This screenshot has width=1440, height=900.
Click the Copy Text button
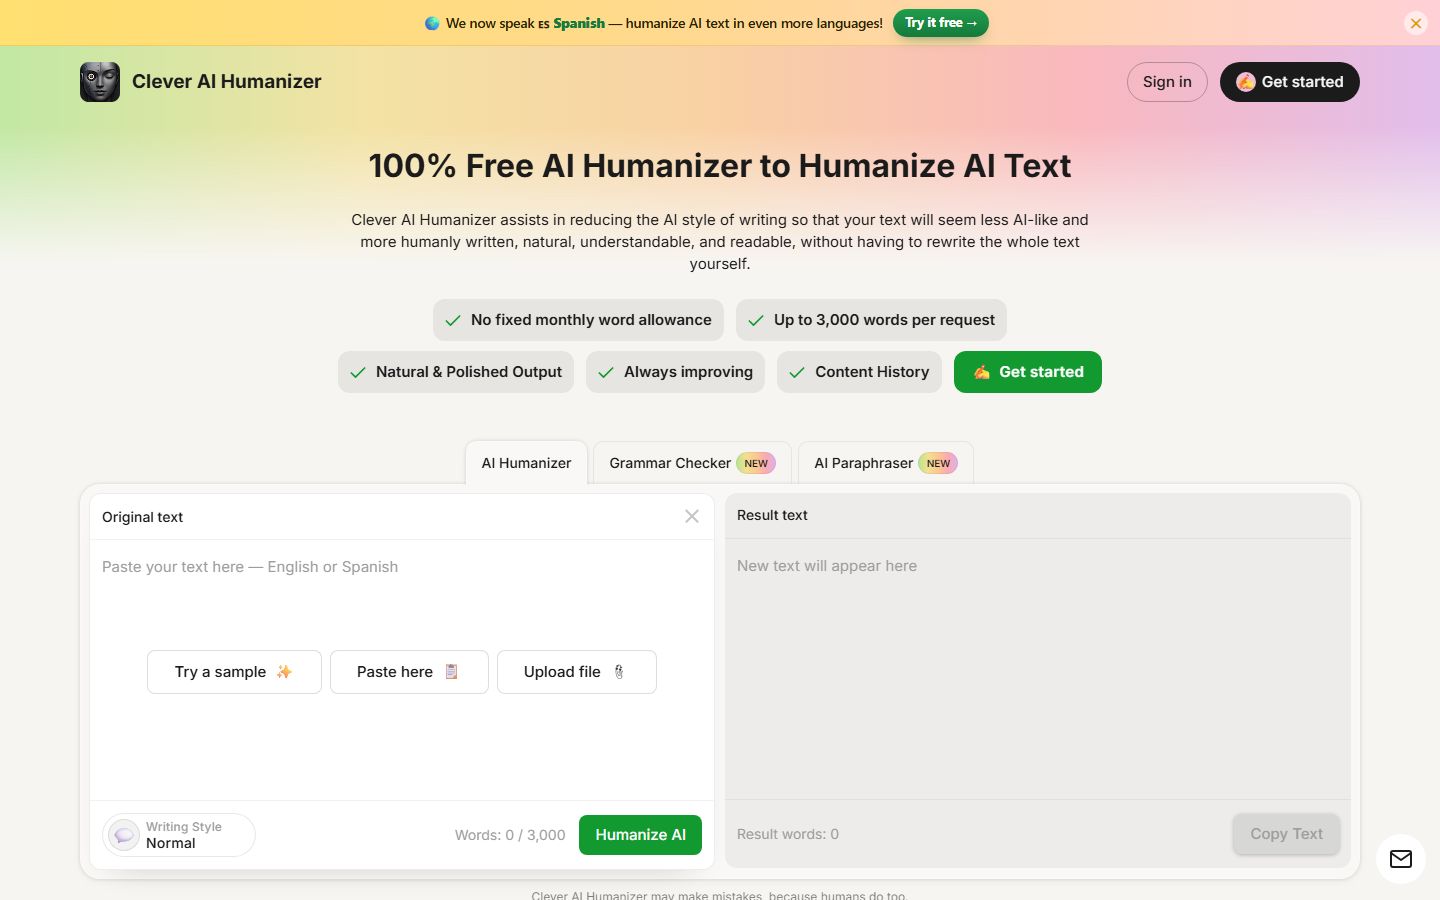tap(1286, 834)
